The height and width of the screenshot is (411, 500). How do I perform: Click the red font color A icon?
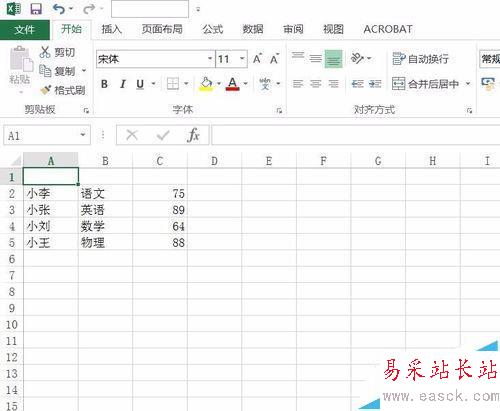232,84
